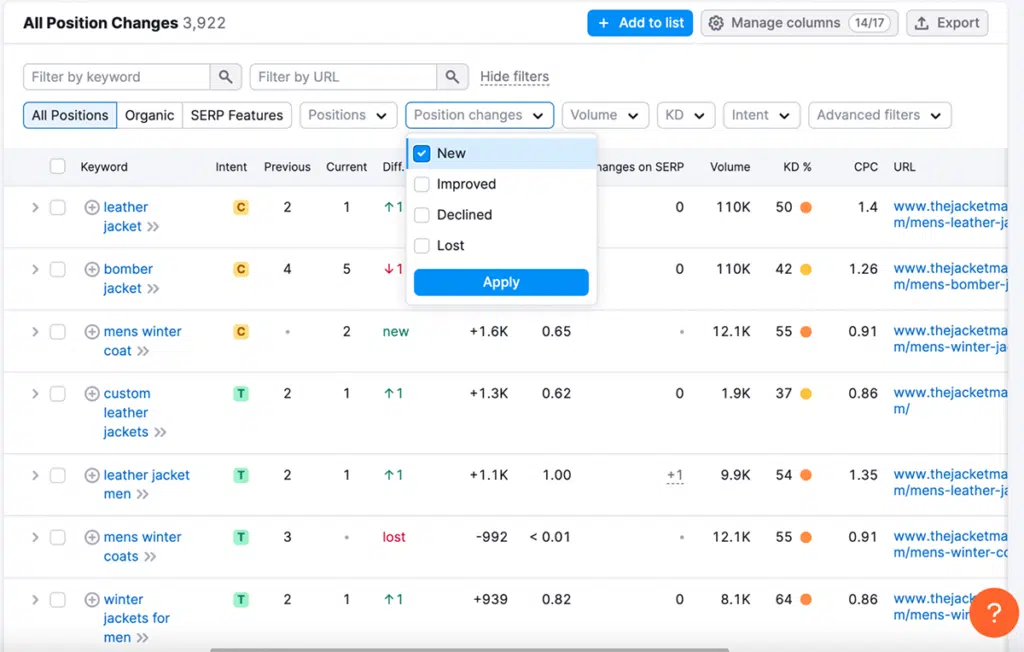Open the Volume dropdown
This screenshot has width=1024, height=652.
[x=605, y=115]
